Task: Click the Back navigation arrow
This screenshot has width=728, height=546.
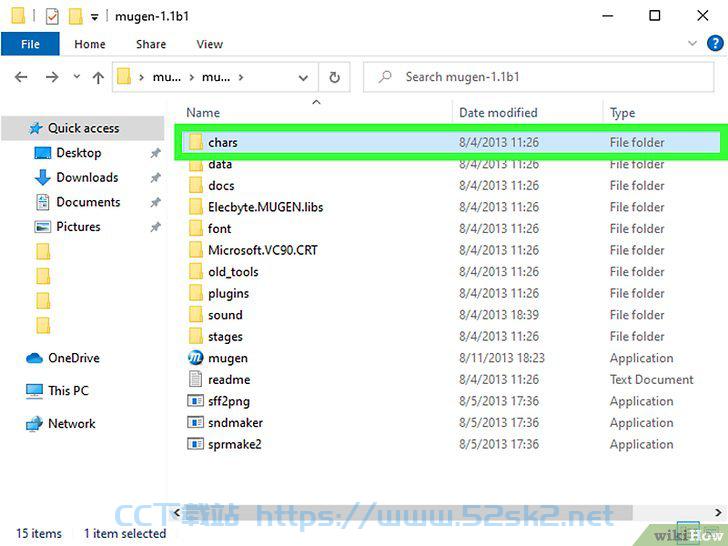Action: coord(21,77)
